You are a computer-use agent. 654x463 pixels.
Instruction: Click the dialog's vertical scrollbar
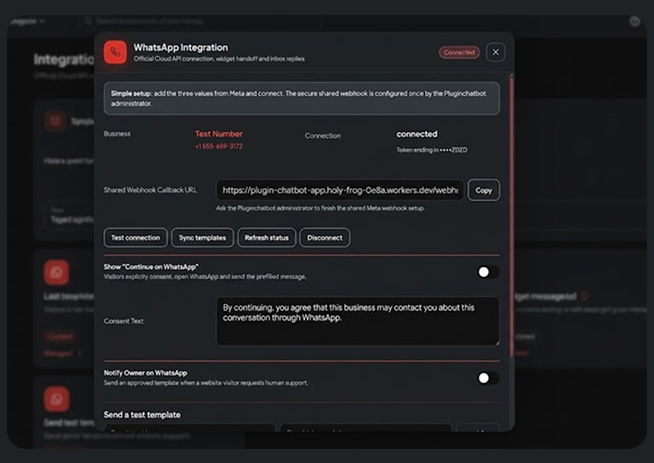pyautogui.click(x=511, y=215)
